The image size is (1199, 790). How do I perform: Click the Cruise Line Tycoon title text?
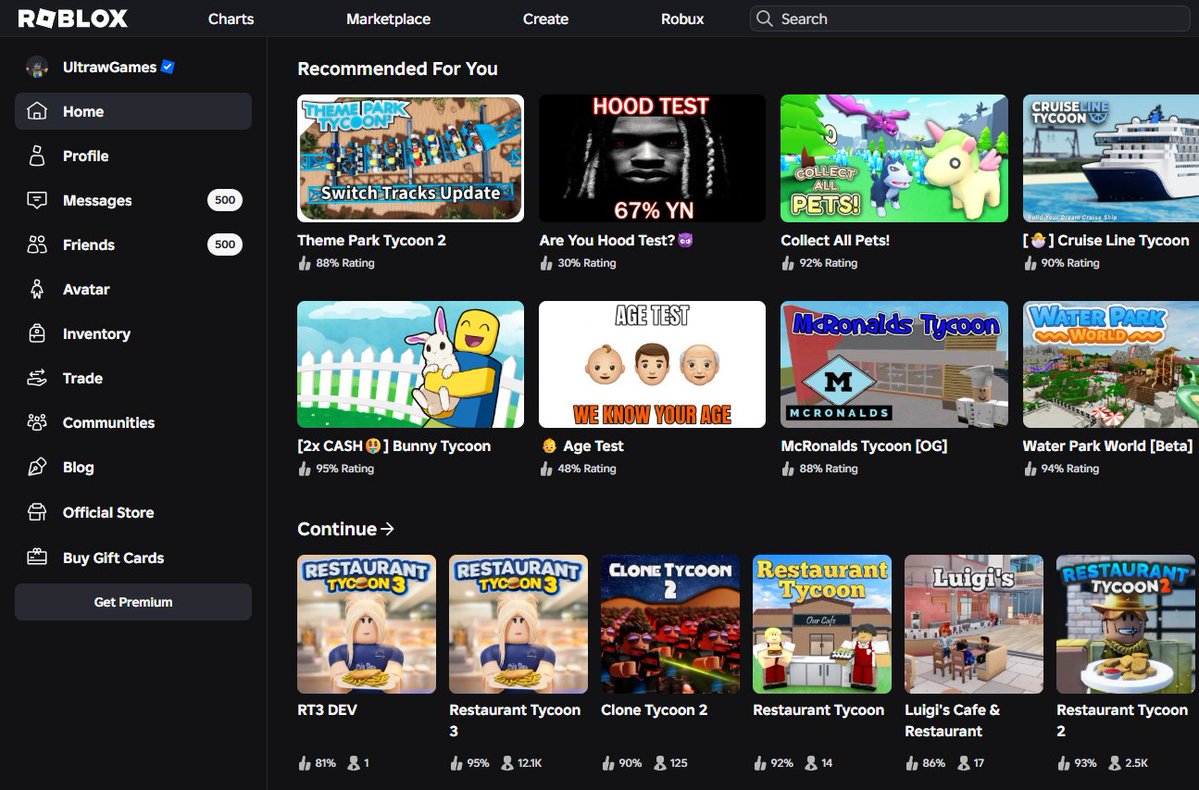[x=1106, y=240]
